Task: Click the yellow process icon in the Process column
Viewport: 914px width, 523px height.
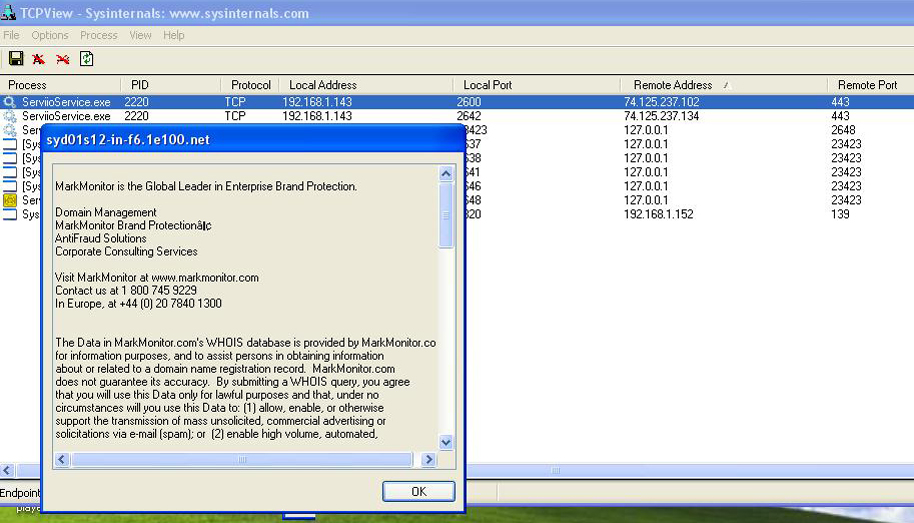Action: pyautogui.click(x=10, y=200)
